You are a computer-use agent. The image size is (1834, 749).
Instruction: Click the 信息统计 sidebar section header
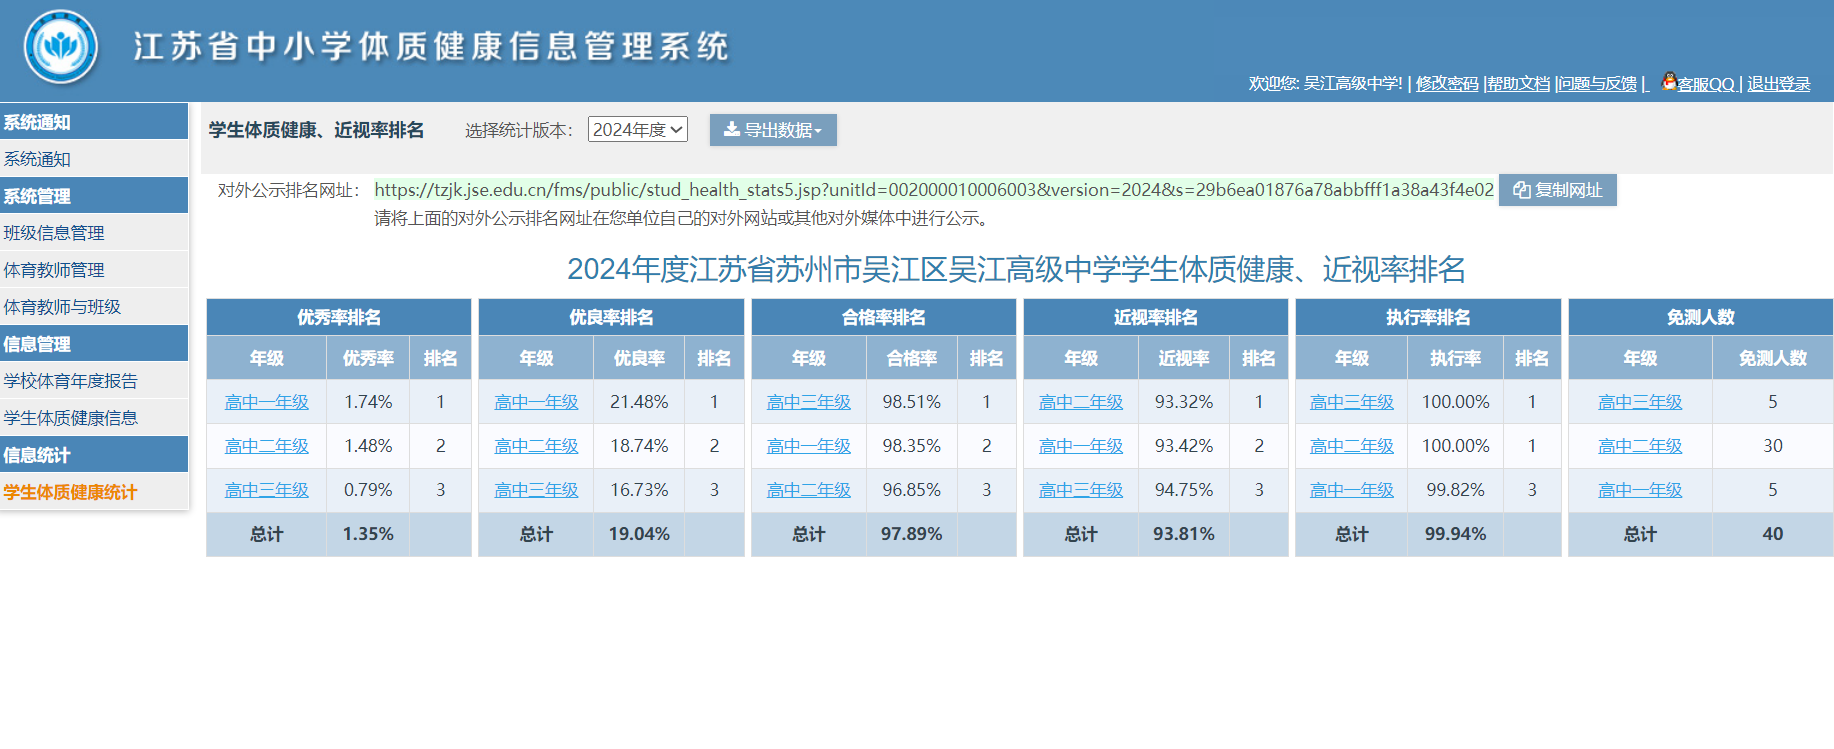94,455
